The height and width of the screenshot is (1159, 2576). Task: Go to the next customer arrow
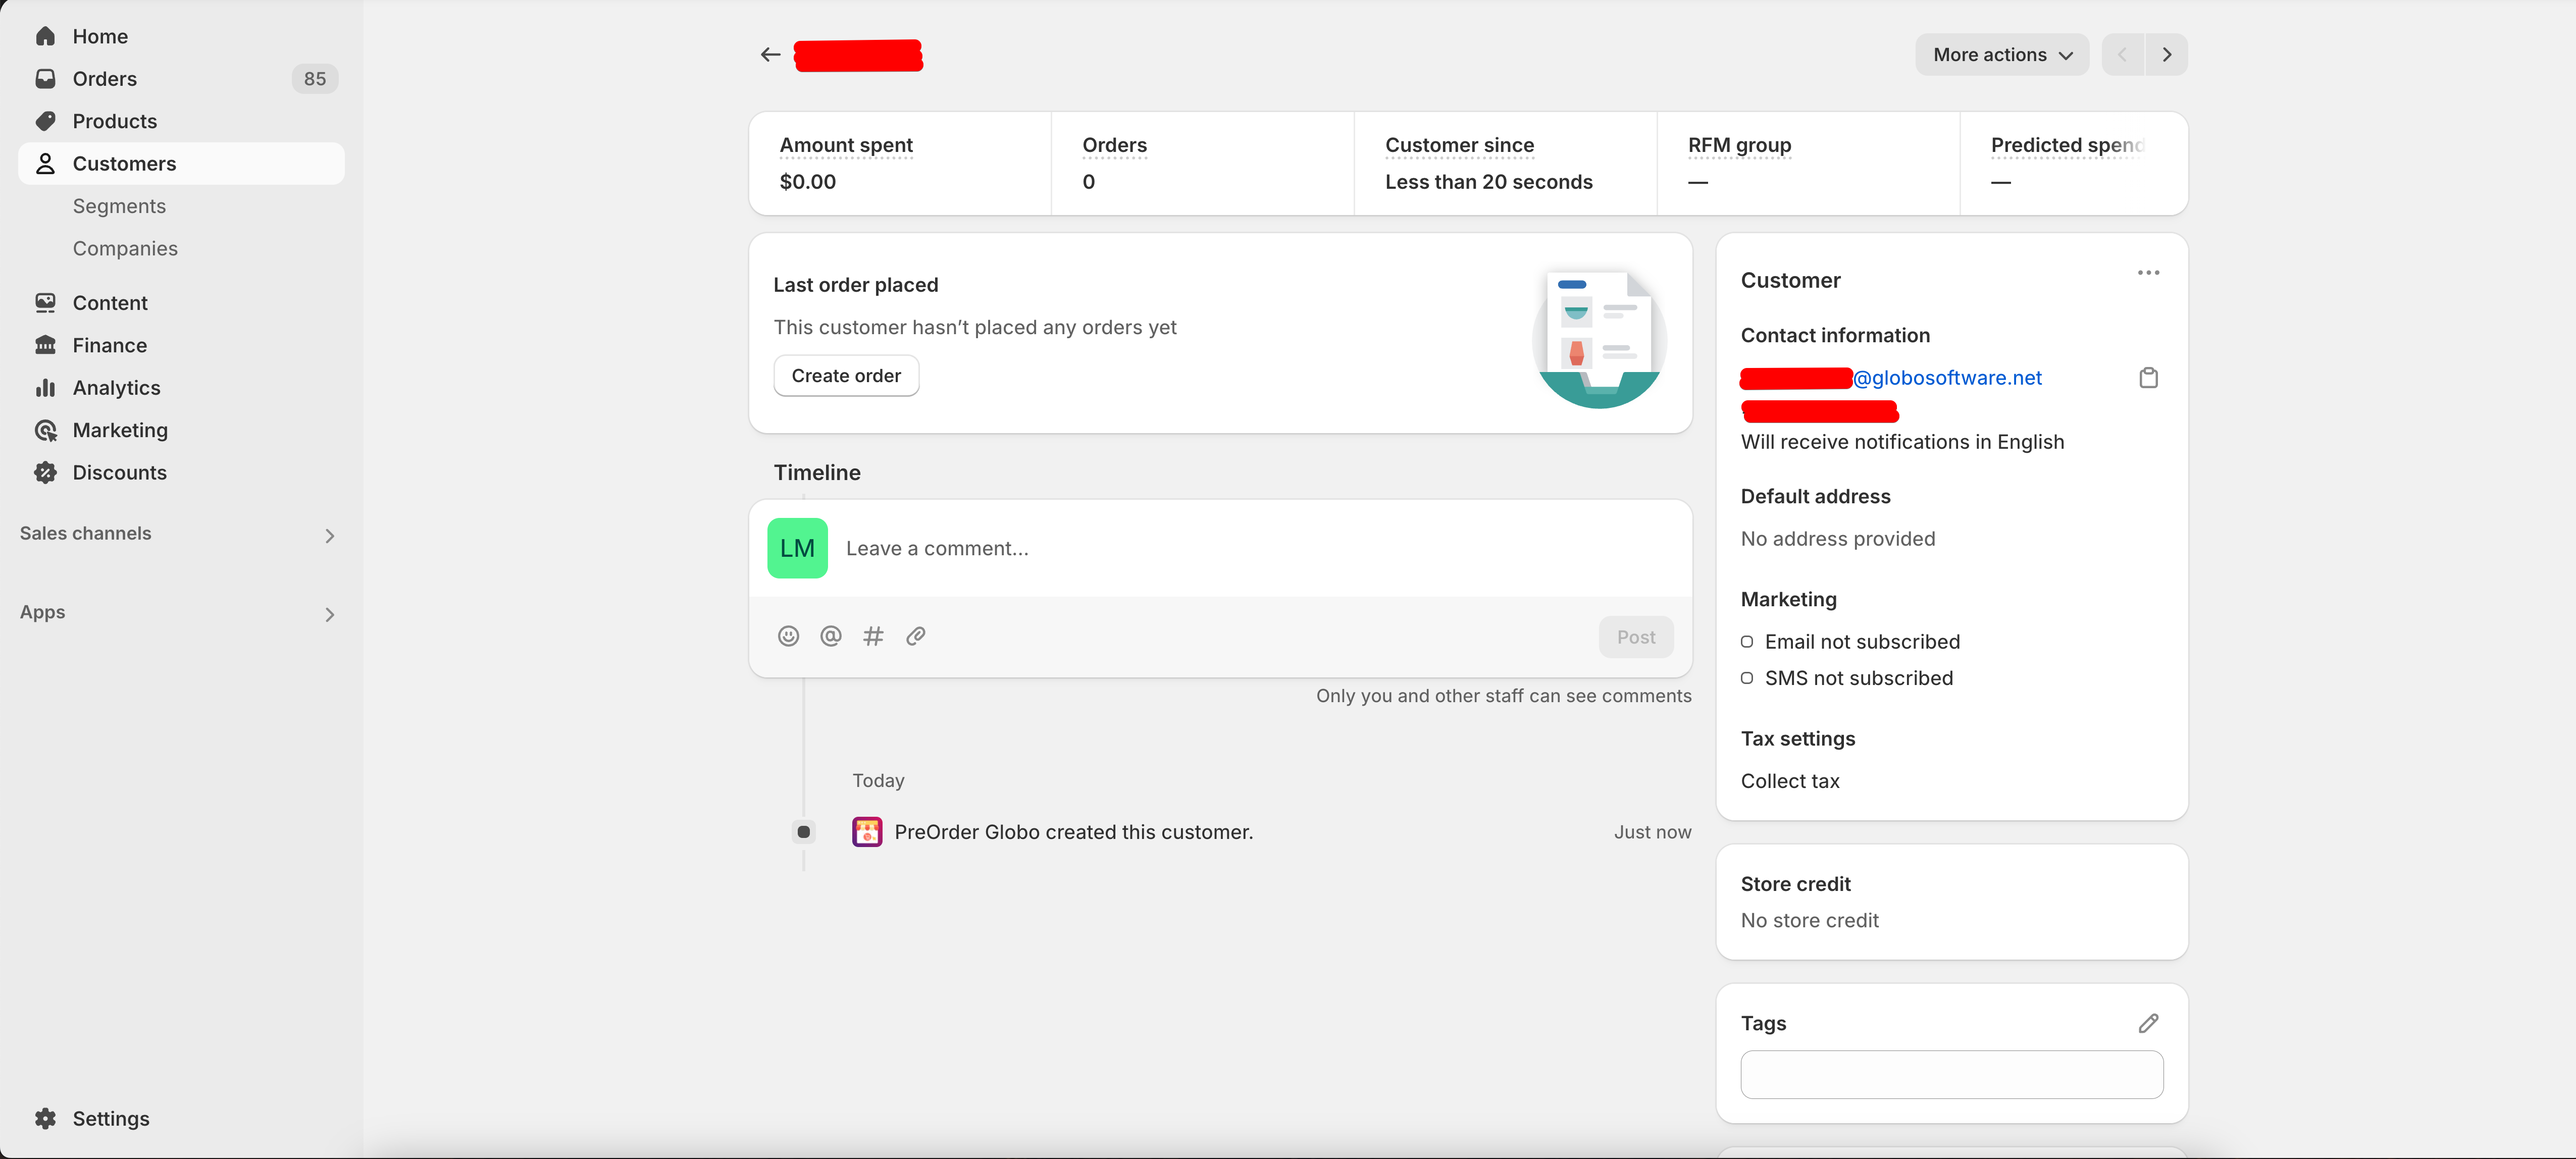click(2166, 54)
